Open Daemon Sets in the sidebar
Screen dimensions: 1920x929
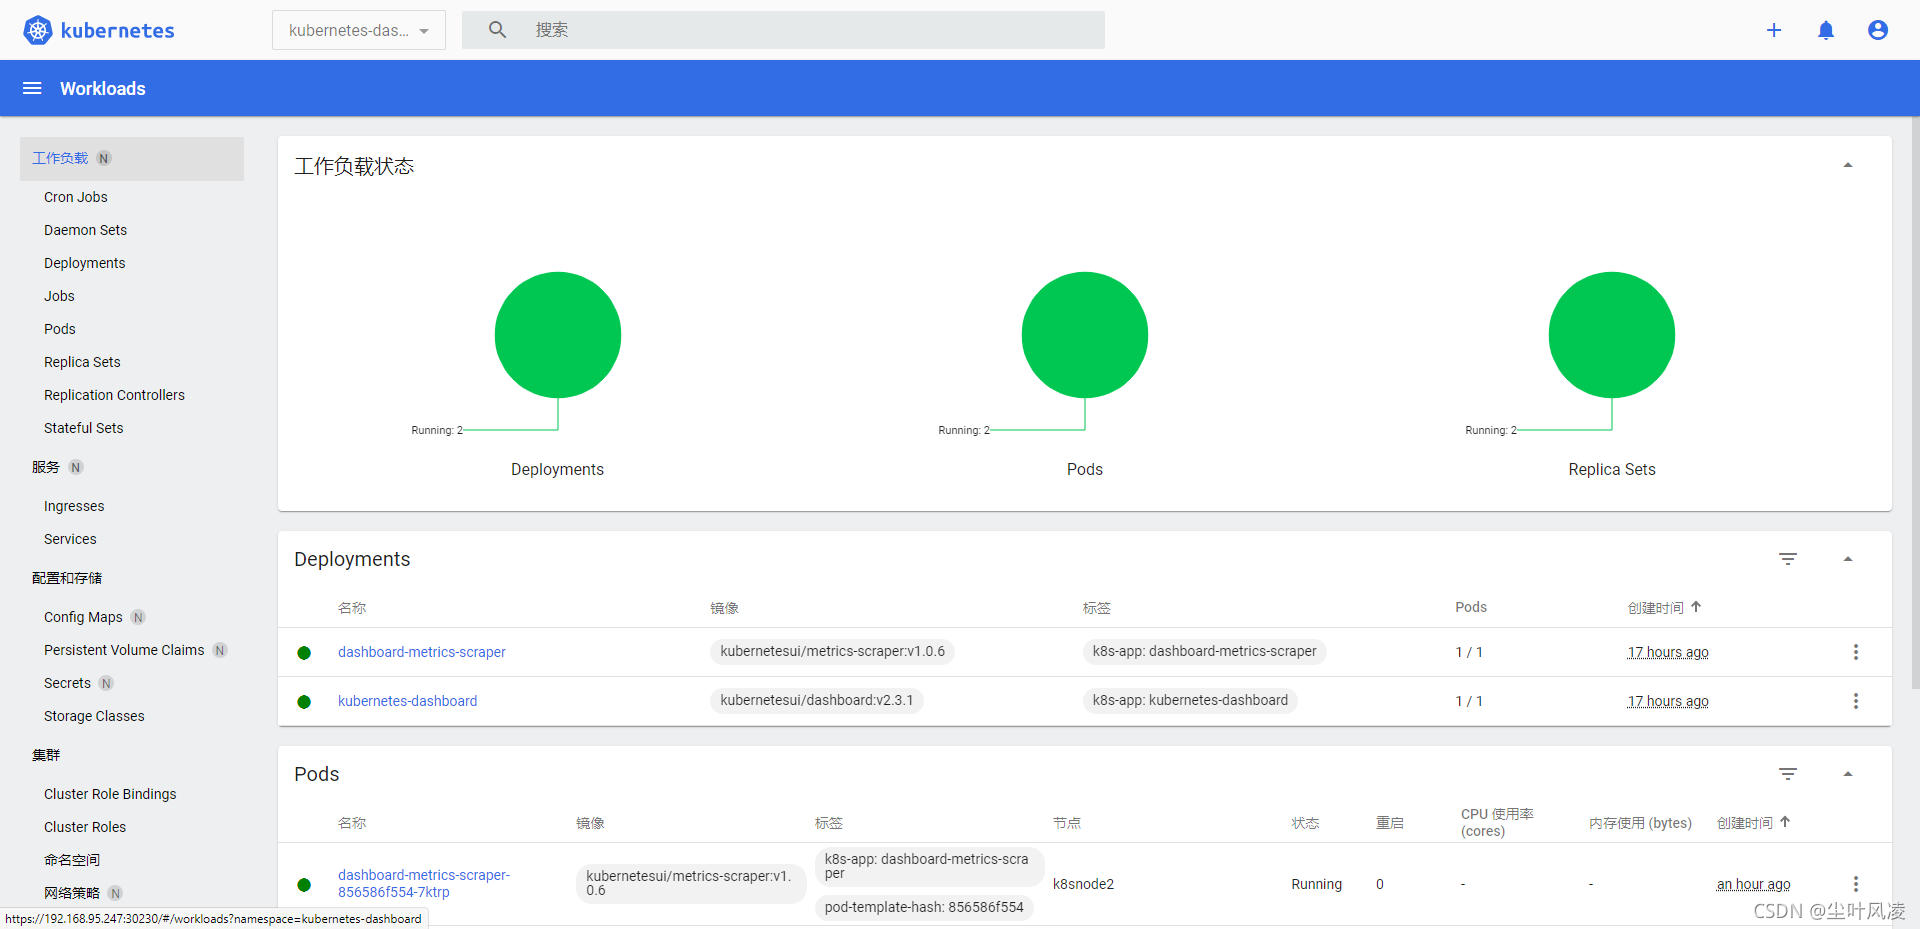point(85,230)
